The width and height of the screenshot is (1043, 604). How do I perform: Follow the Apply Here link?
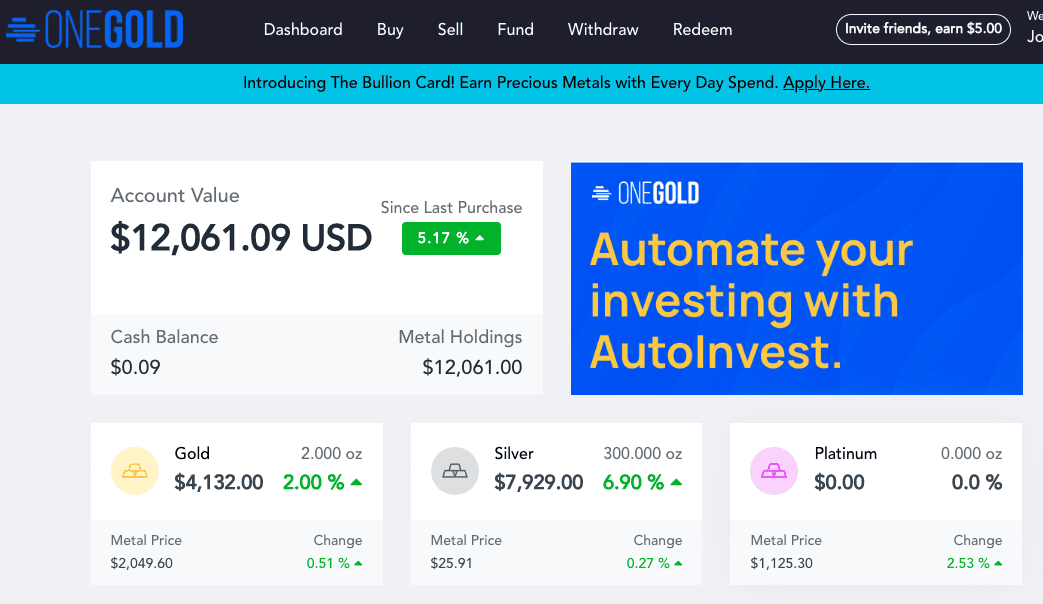point(826,83)
